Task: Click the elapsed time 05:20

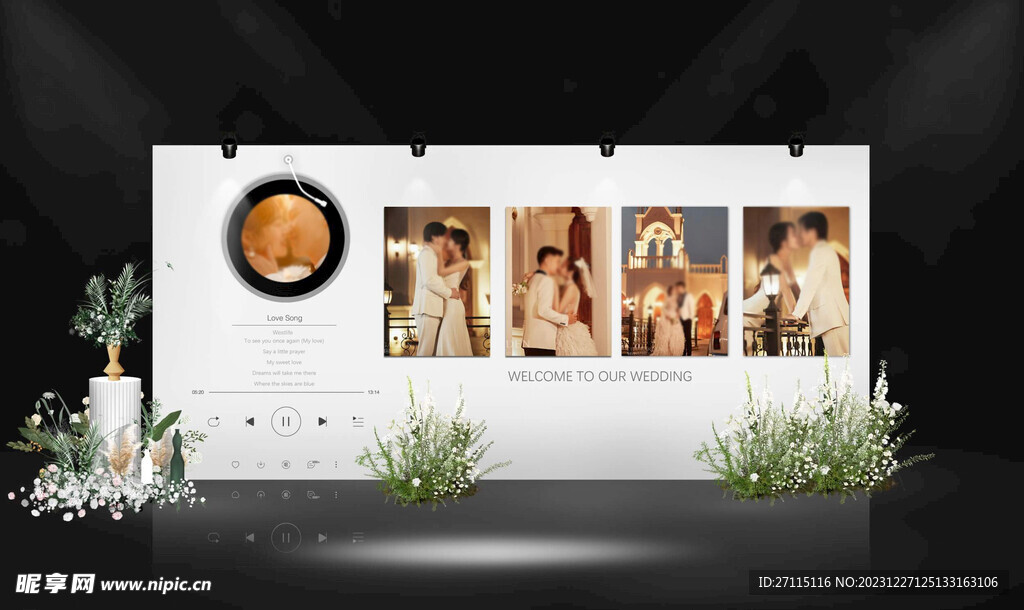Action: point(198,392)
